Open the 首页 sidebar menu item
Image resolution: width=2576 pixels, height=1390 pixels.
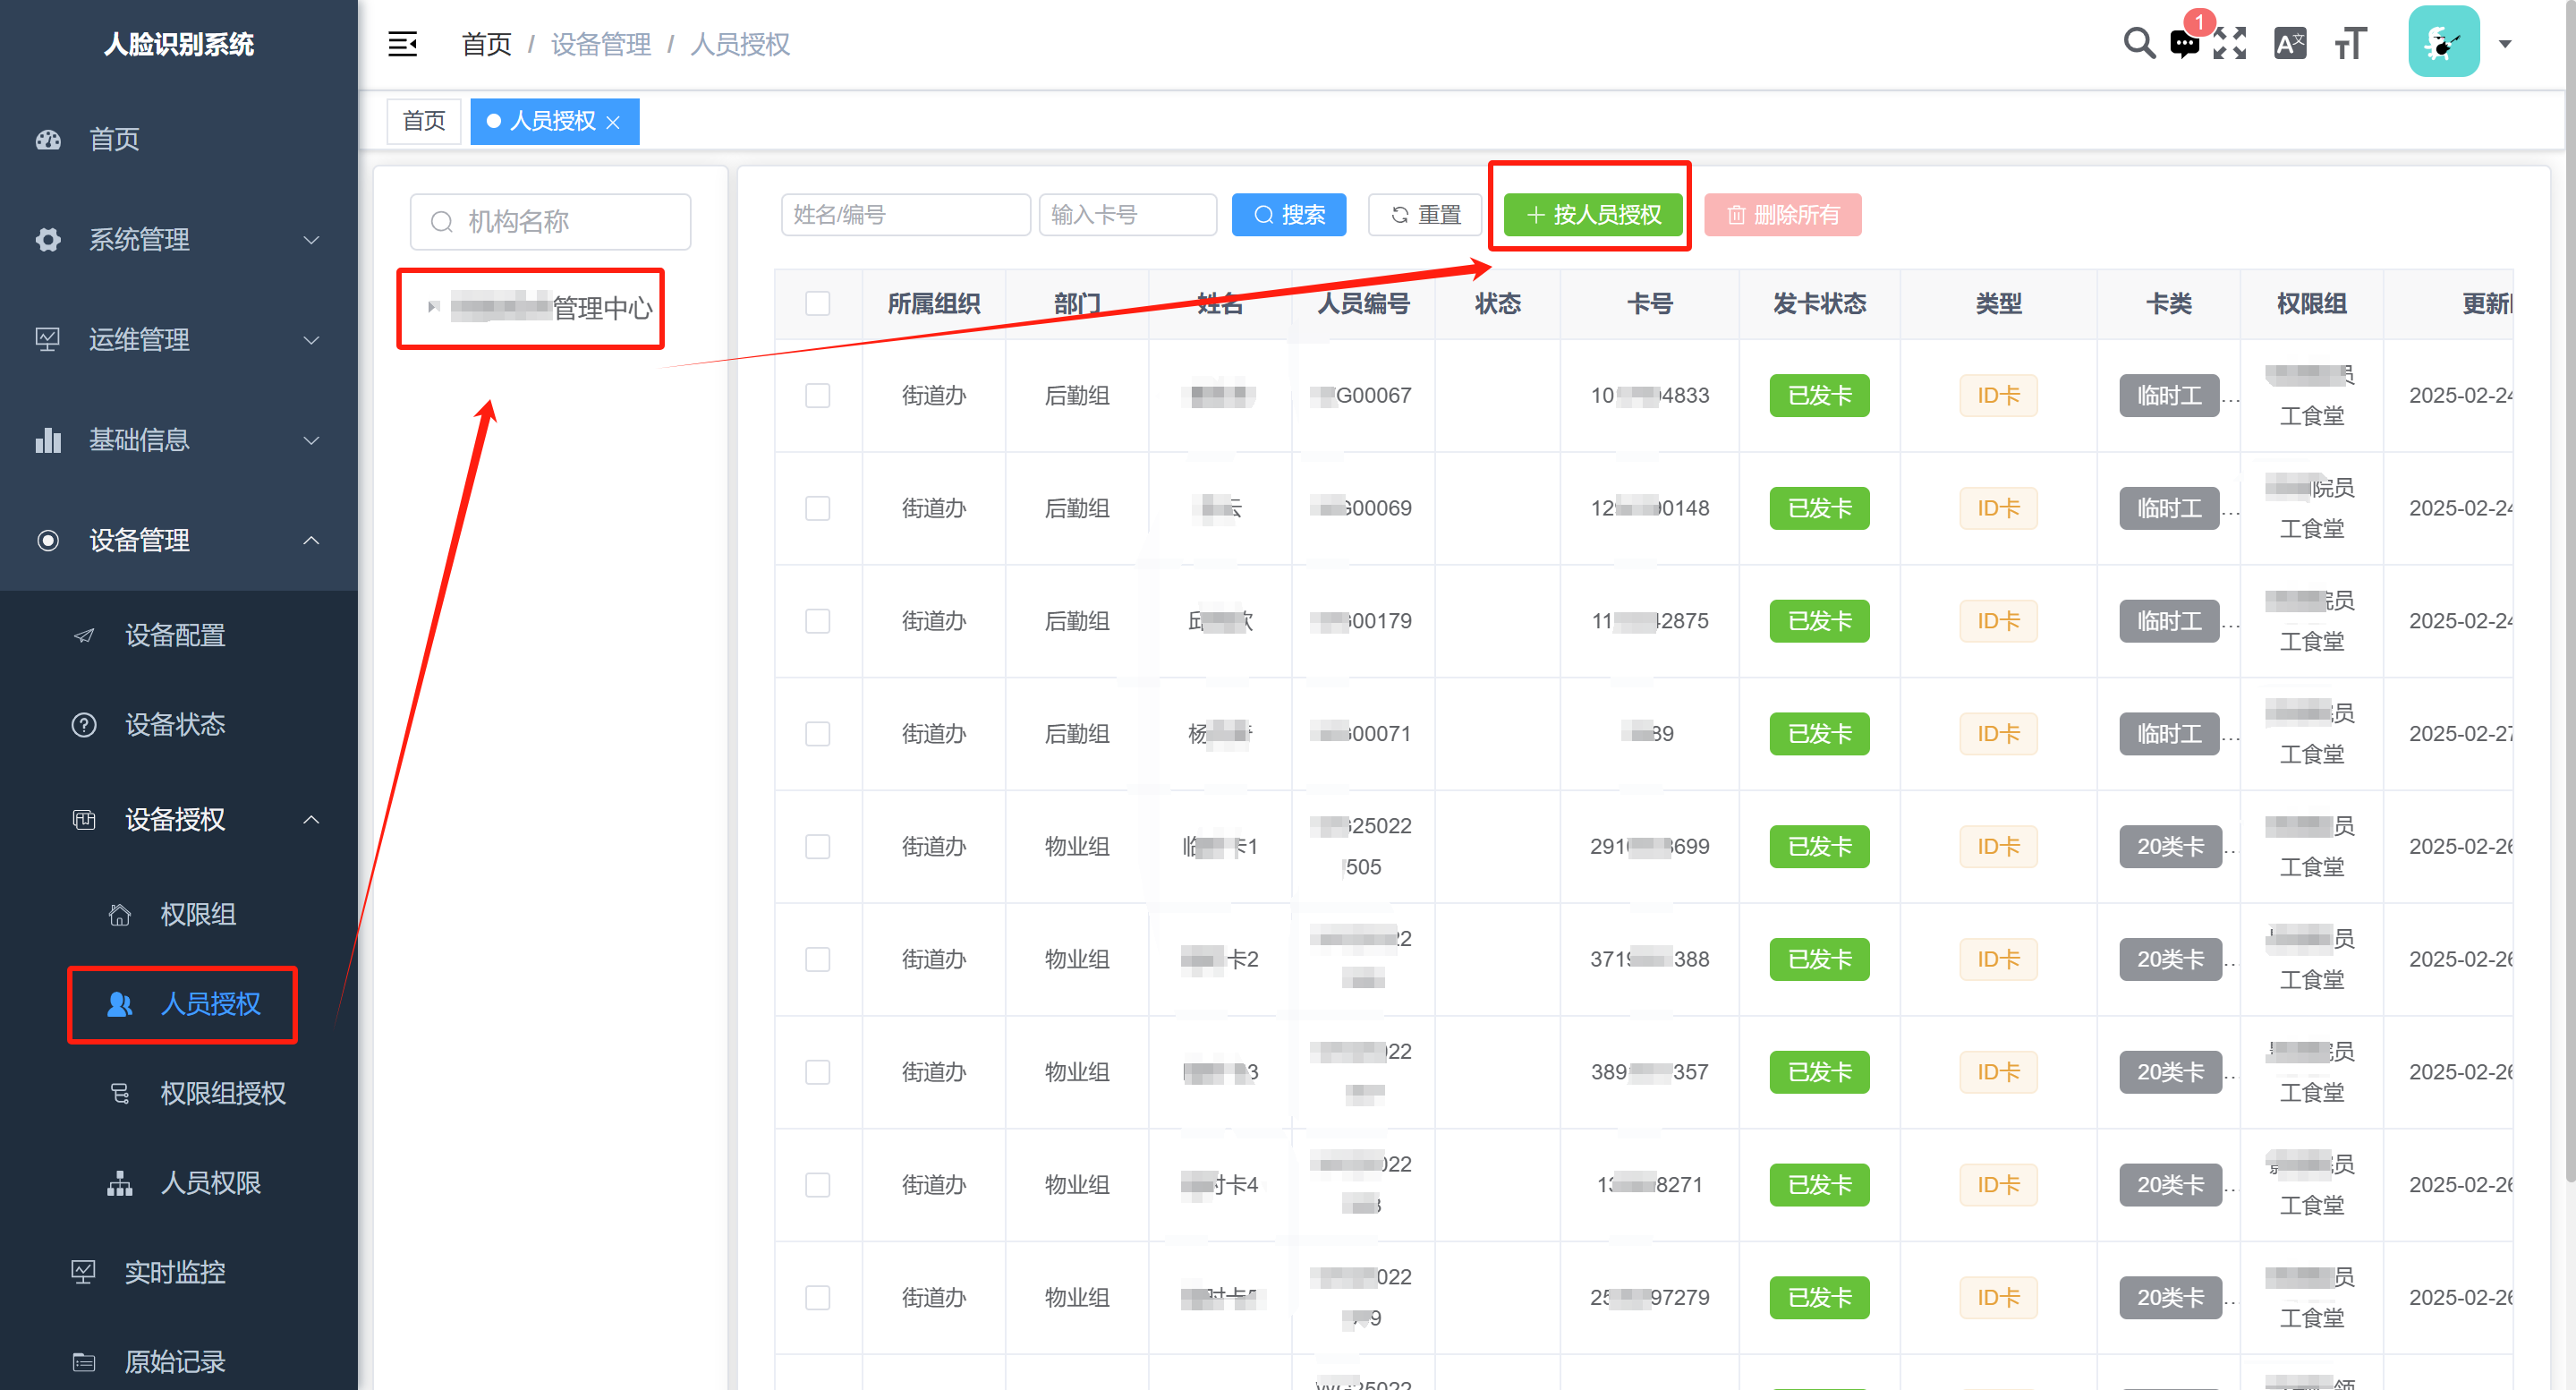click(x=179, y=140)
